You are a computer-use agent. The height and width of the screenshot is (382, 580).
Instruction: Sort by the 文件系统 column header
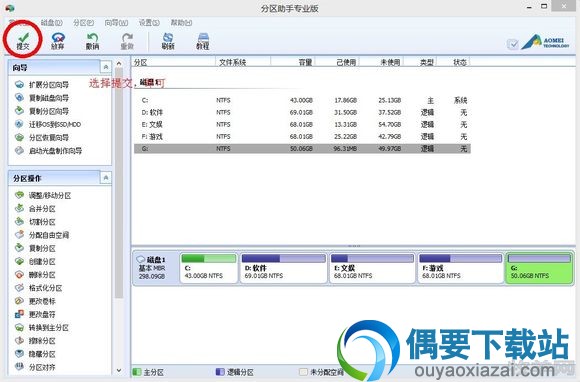243,62
